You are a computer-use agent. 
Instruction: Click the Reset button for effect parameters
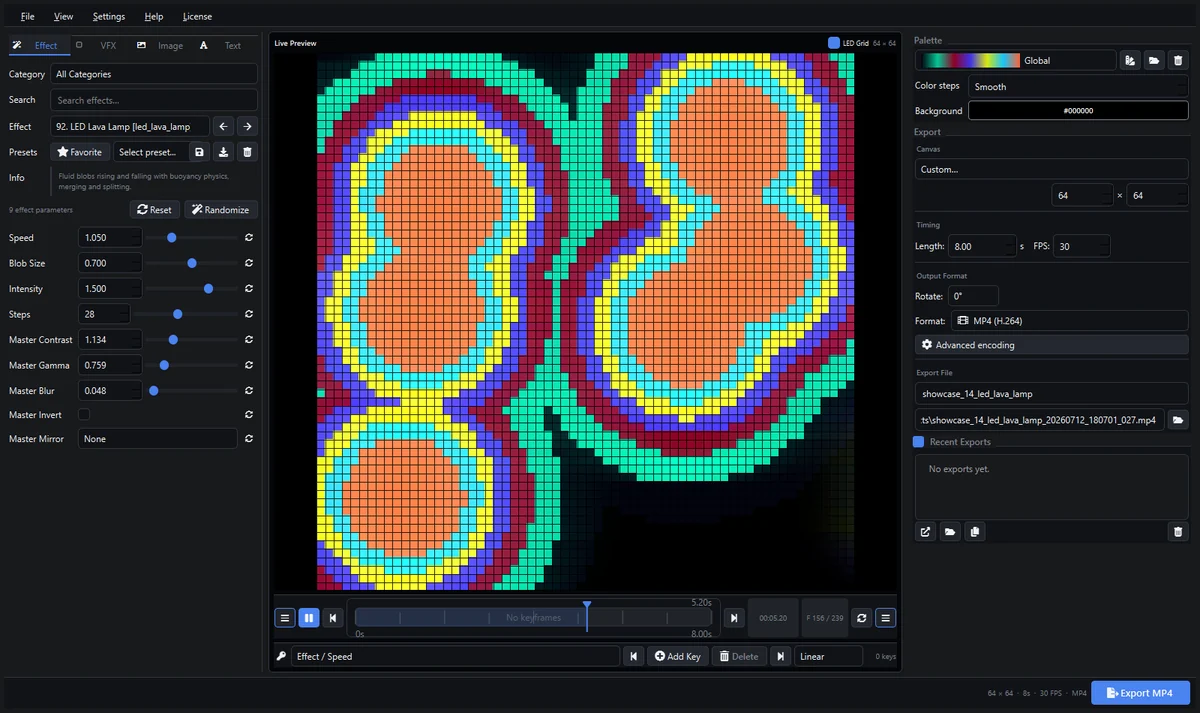pos(155,210)
